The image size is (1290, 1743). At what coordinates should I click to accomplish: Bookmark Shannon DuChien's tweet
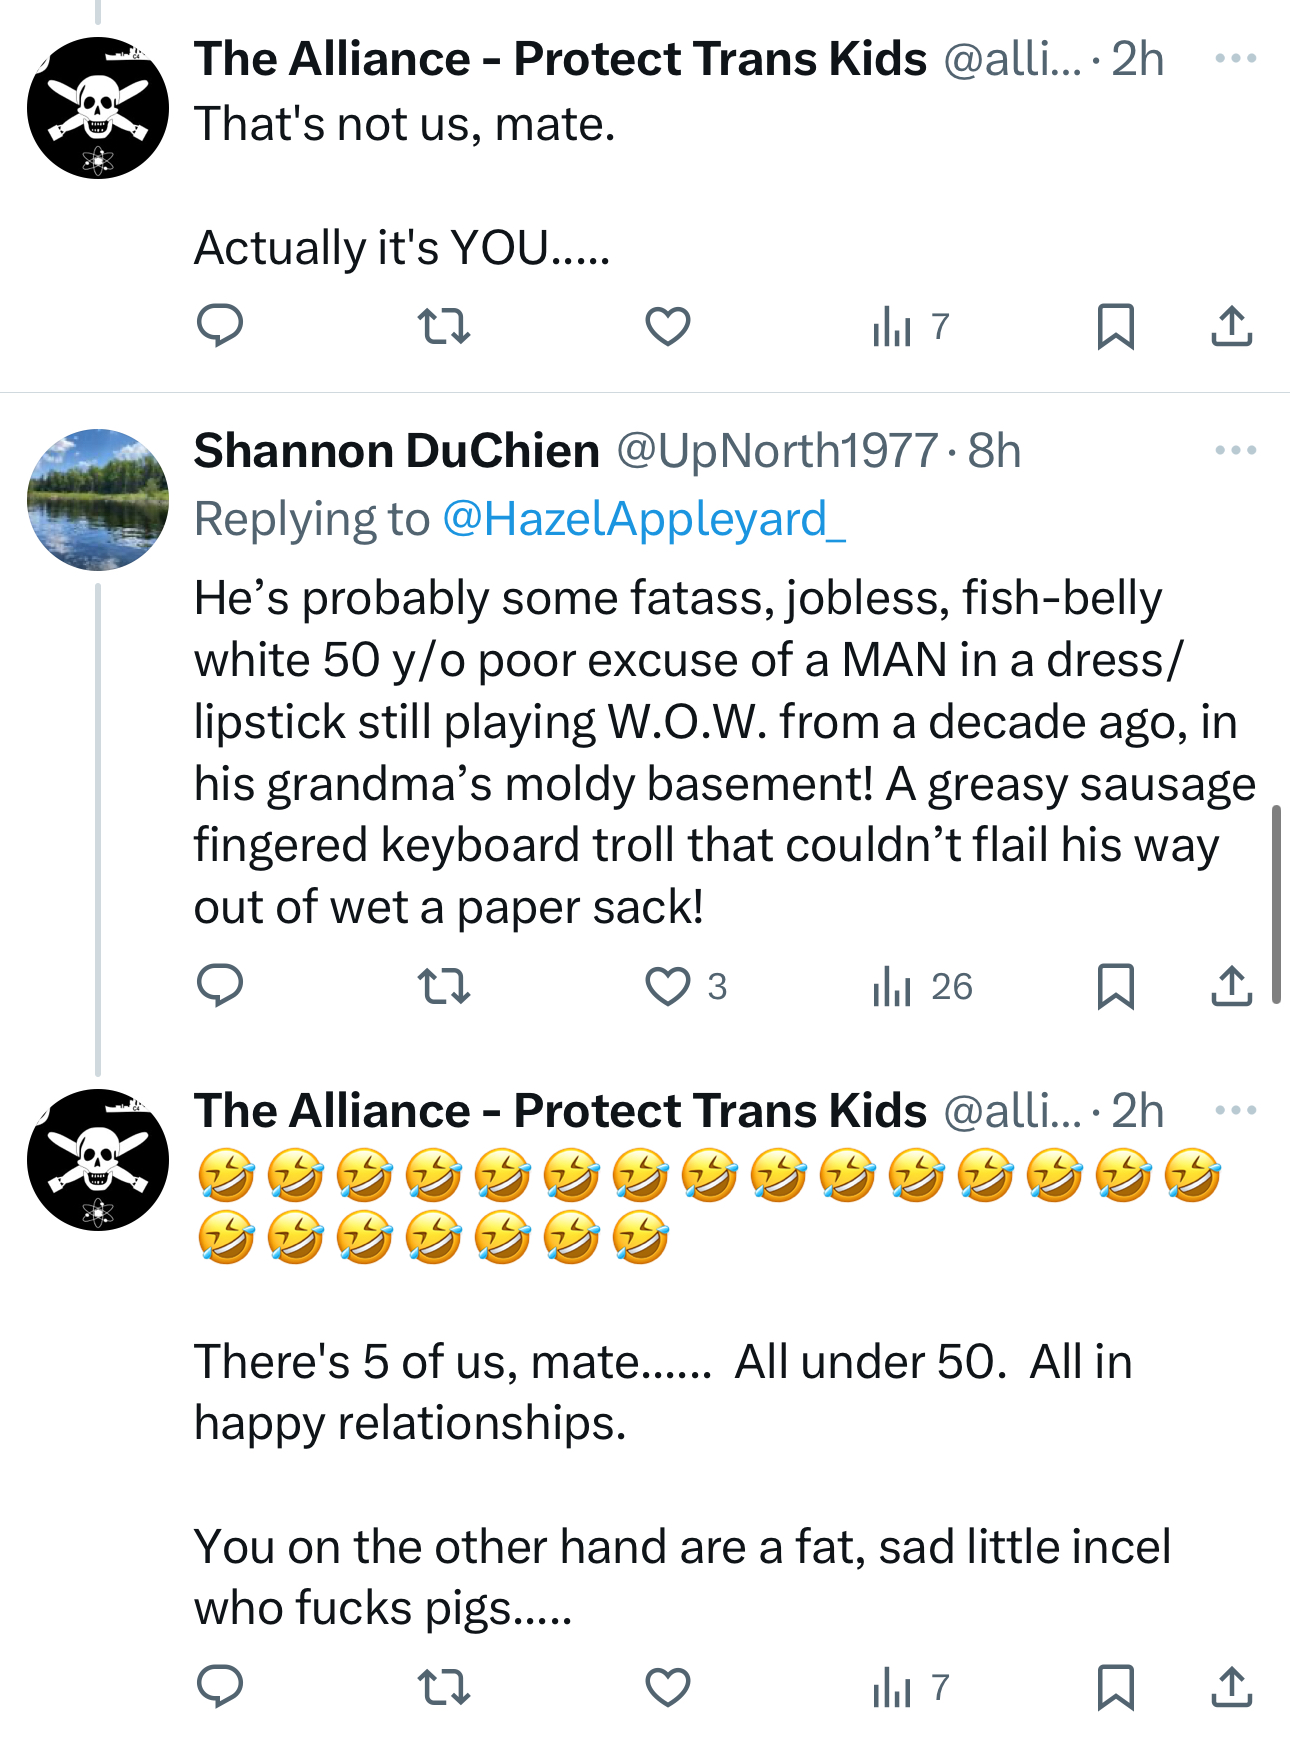(1115, 986)
